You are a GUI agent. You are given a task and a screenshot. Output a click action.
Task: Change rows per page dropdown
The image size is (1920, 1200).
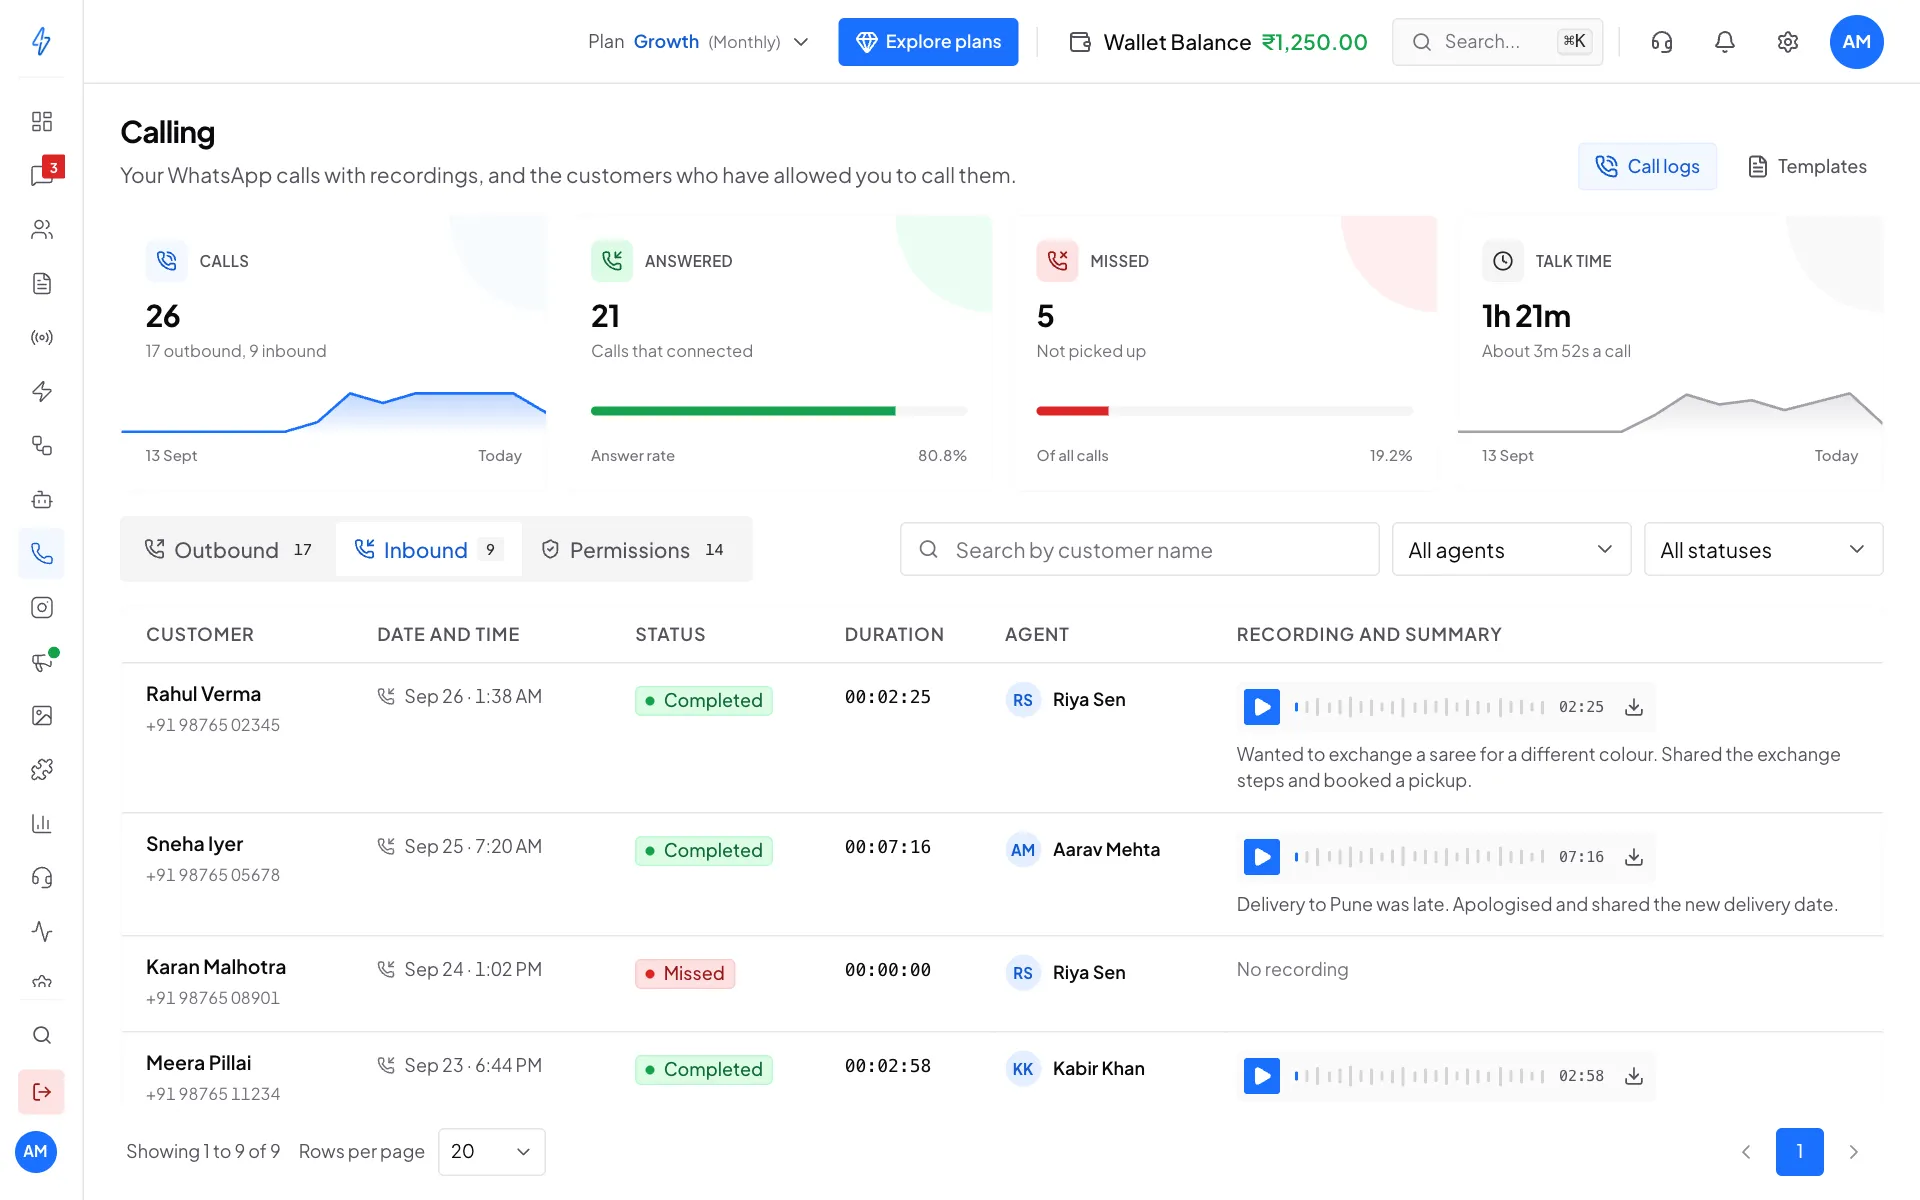(x=492, y=1152)
